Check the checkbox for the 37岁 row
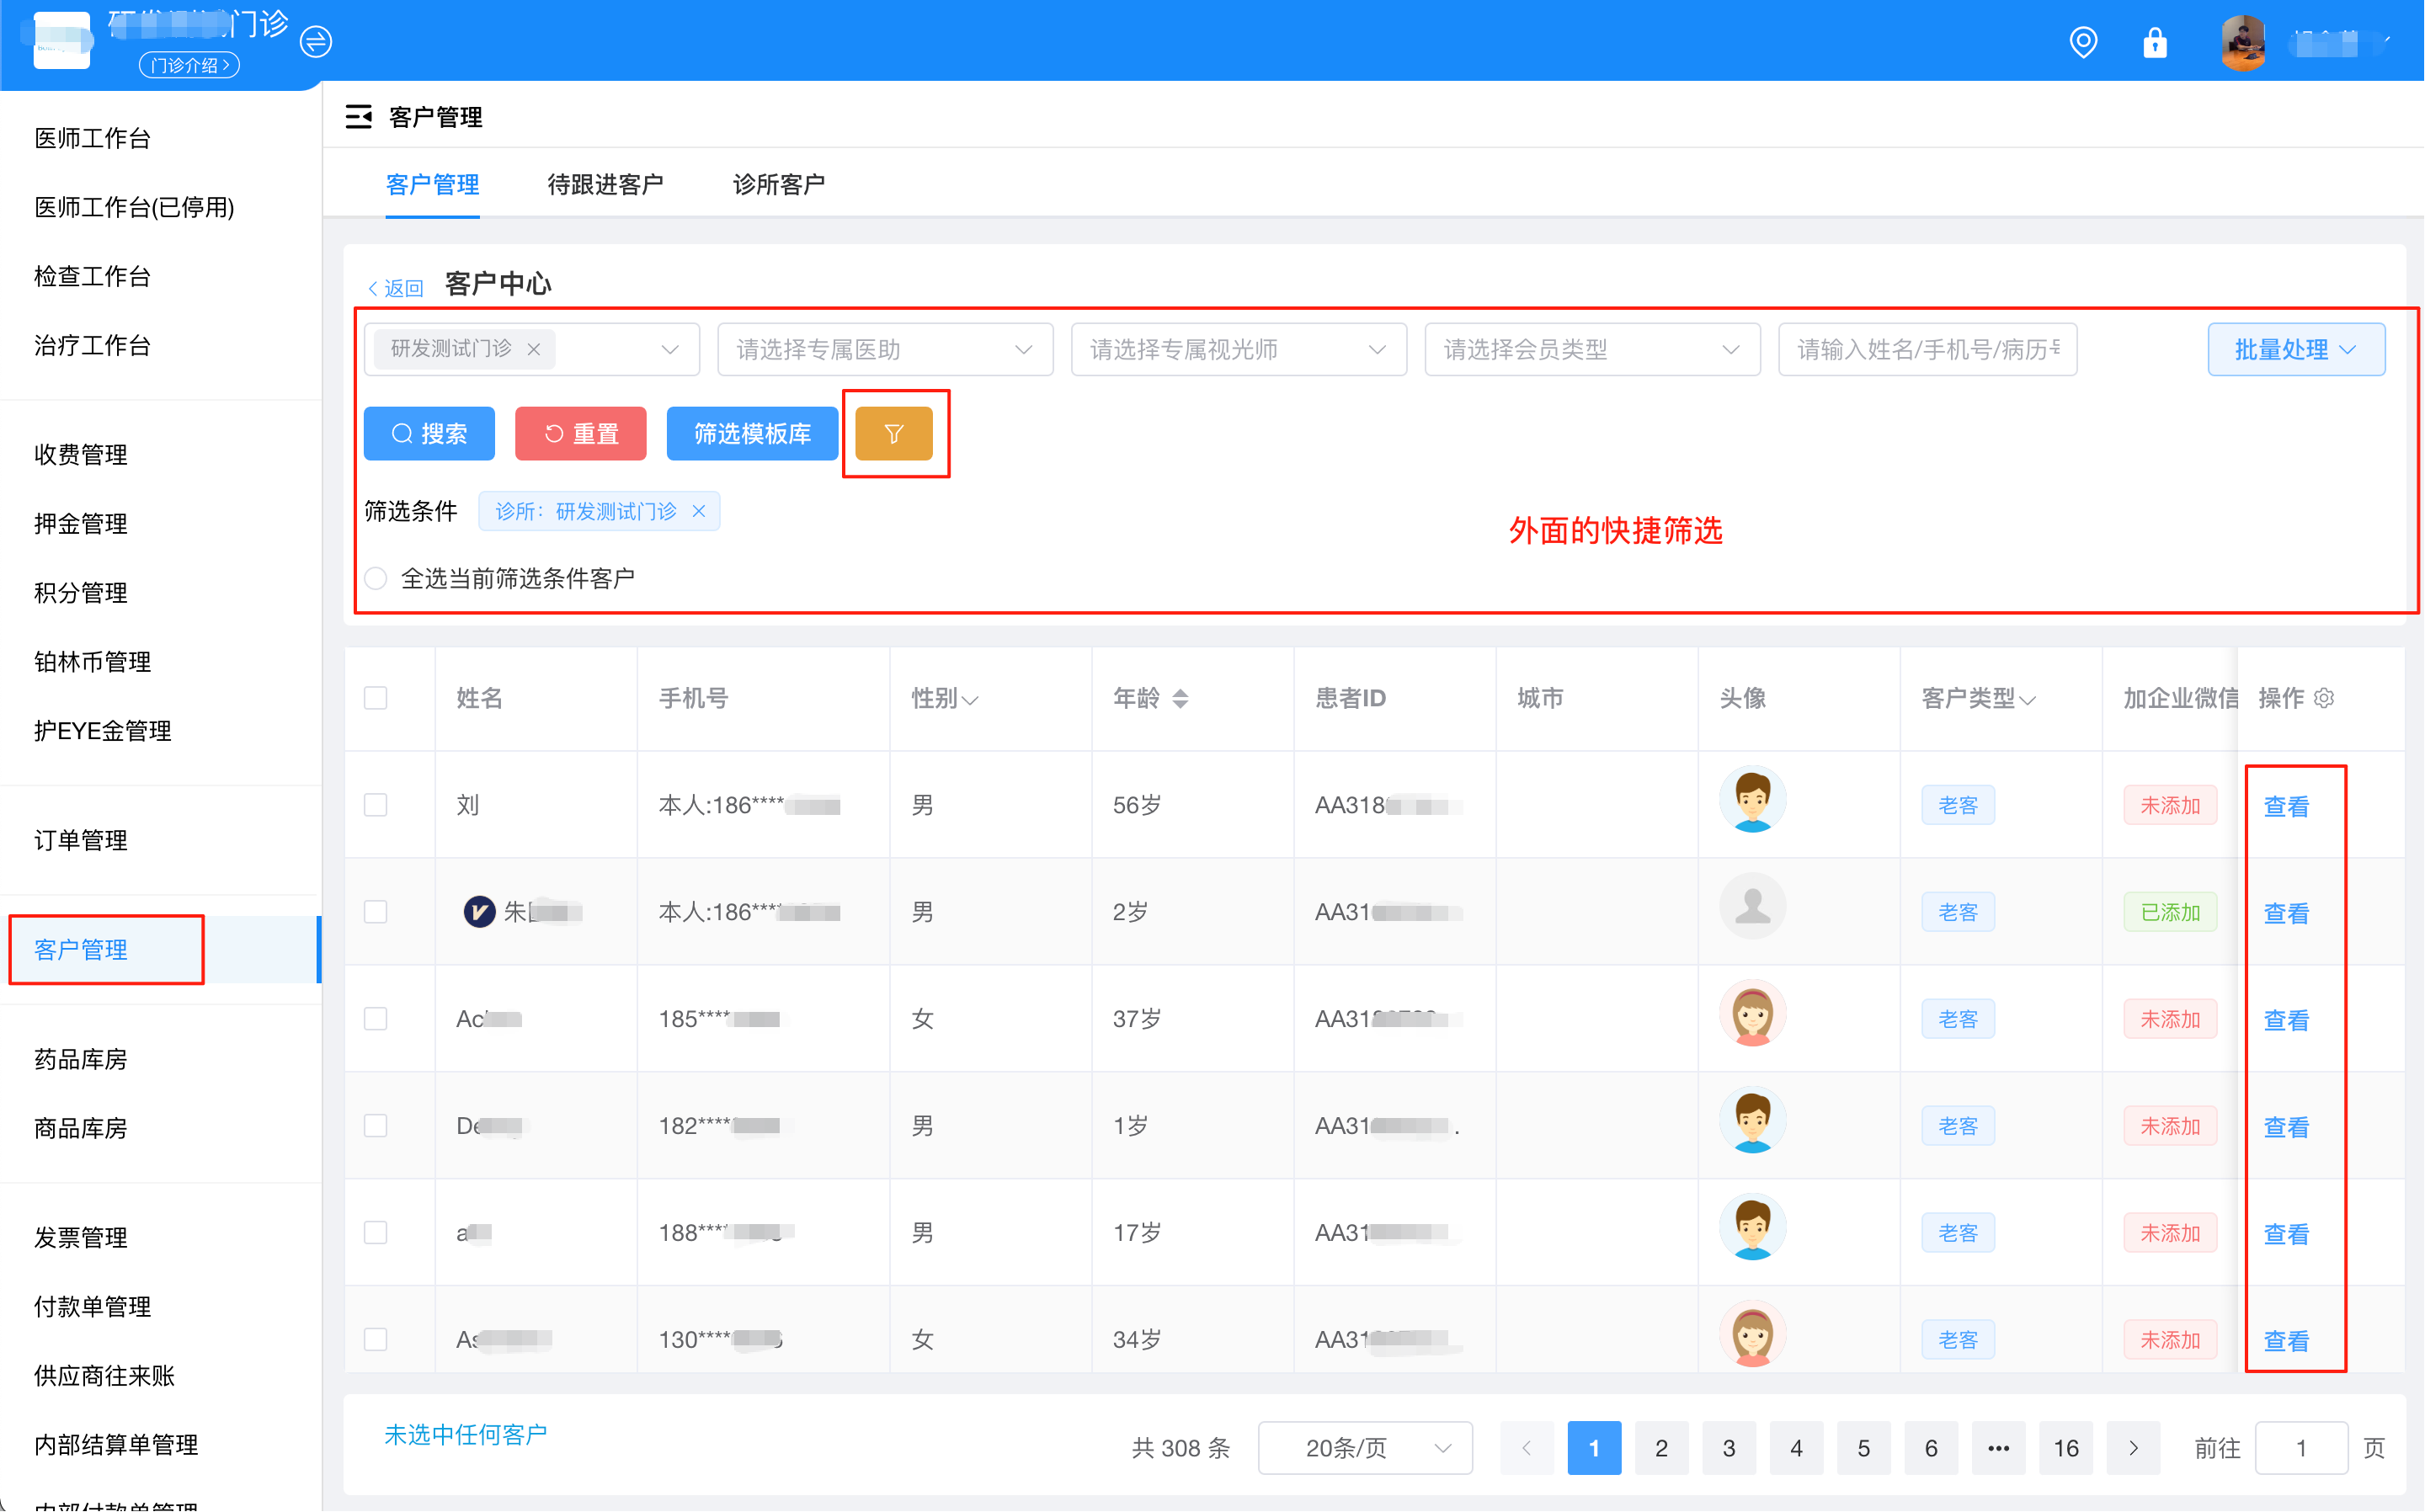Viewport: 2425px width, 1512px height. click(376, 1019)
